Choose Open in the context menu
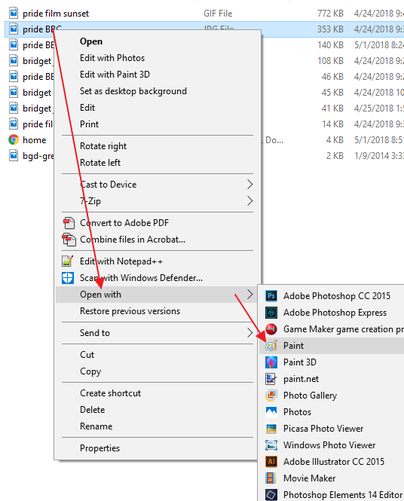The width and height of the screenshot is (404, 501). pyautogui.click(x=91, y=41)
